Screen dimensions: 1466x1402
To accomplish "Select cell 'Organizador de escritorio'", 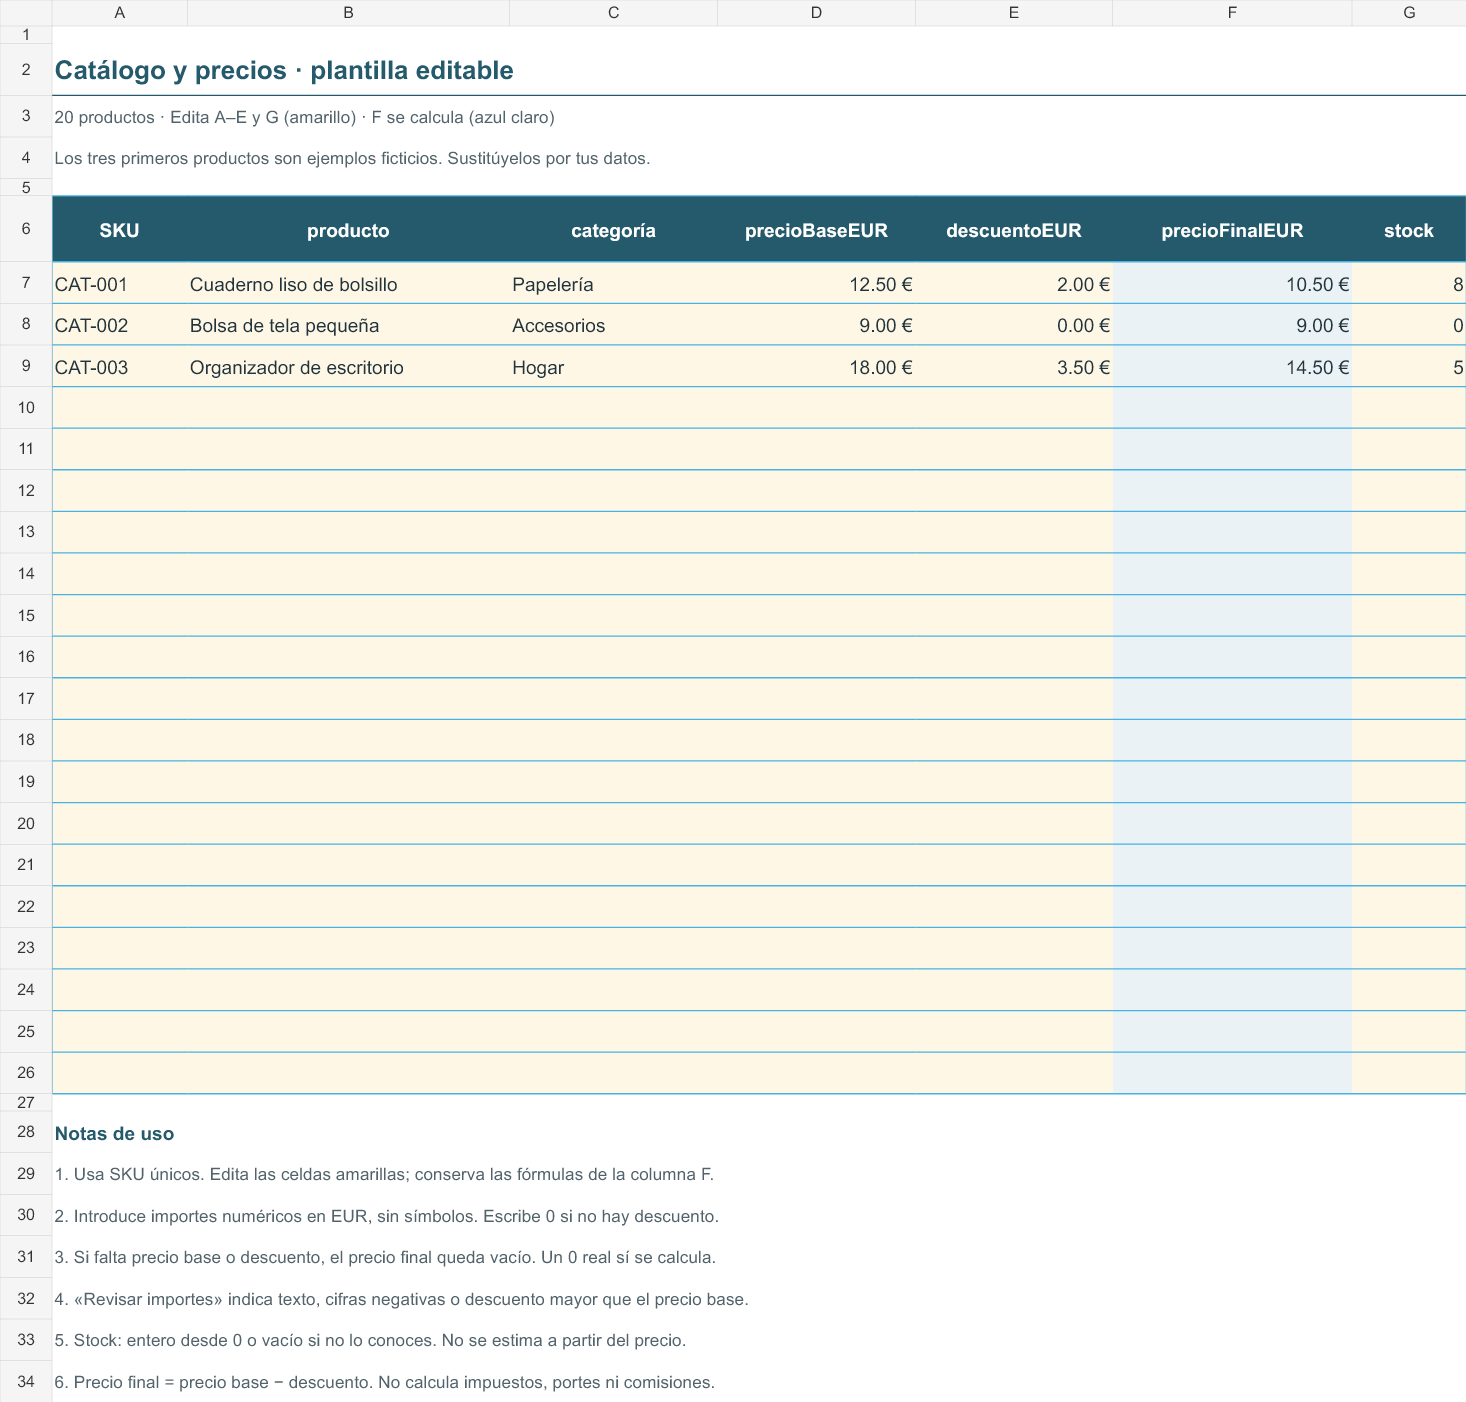I will (x=348, y=367).
